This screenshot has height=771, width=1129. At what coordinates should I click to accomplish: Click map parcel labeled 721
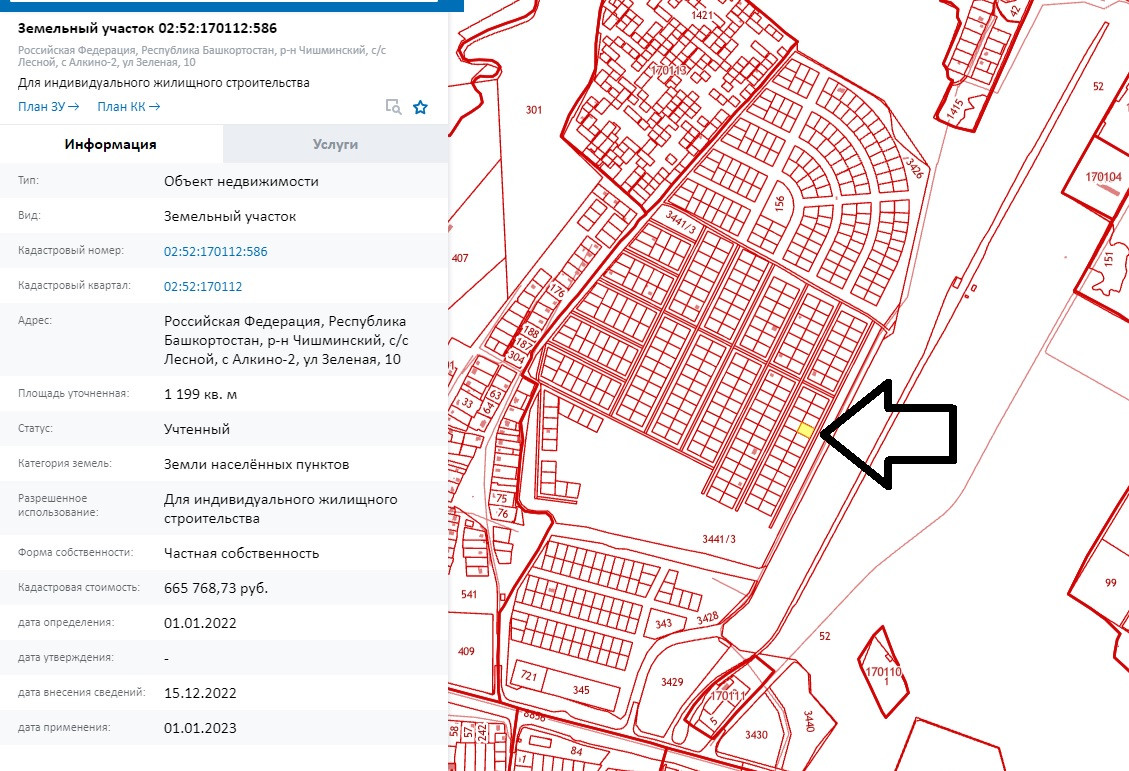[528, 675]
